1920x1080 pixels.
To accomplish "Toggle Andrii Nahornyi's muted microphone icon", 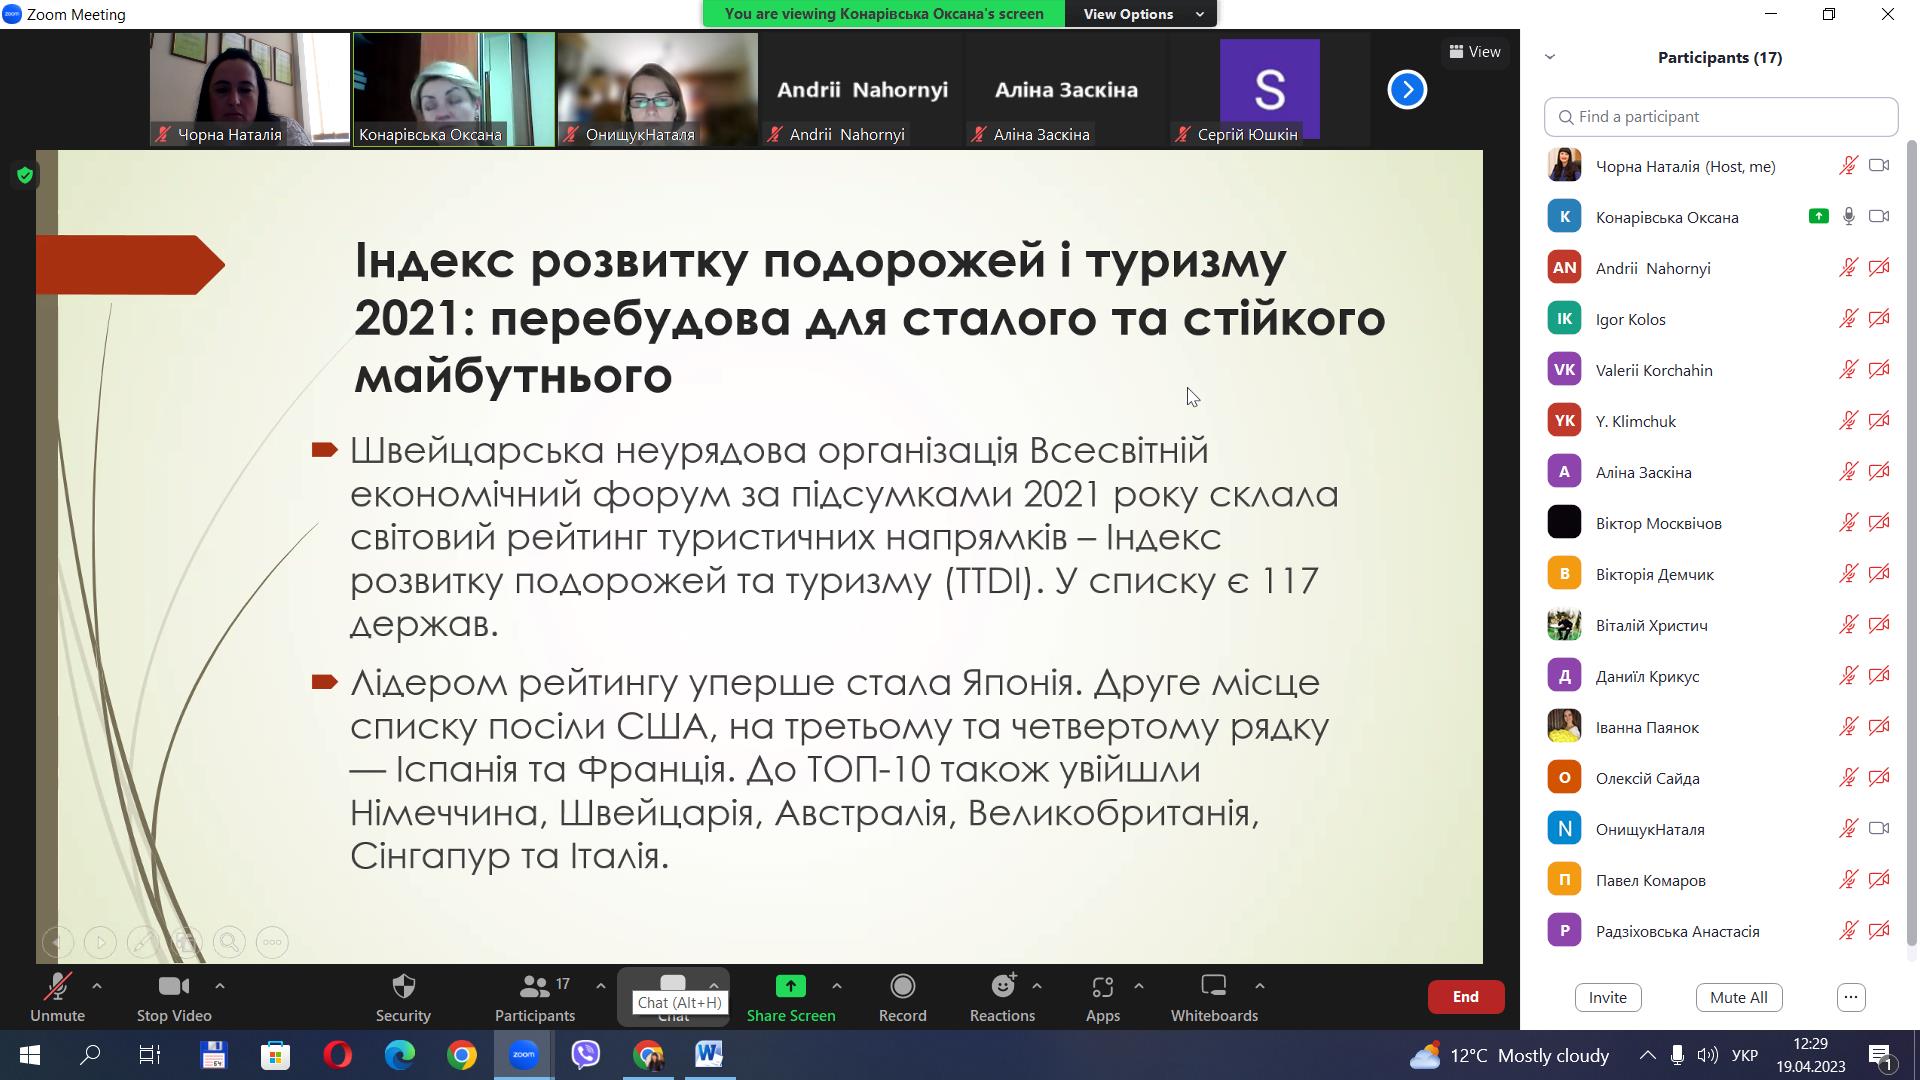I will [x=1848, y=268].
